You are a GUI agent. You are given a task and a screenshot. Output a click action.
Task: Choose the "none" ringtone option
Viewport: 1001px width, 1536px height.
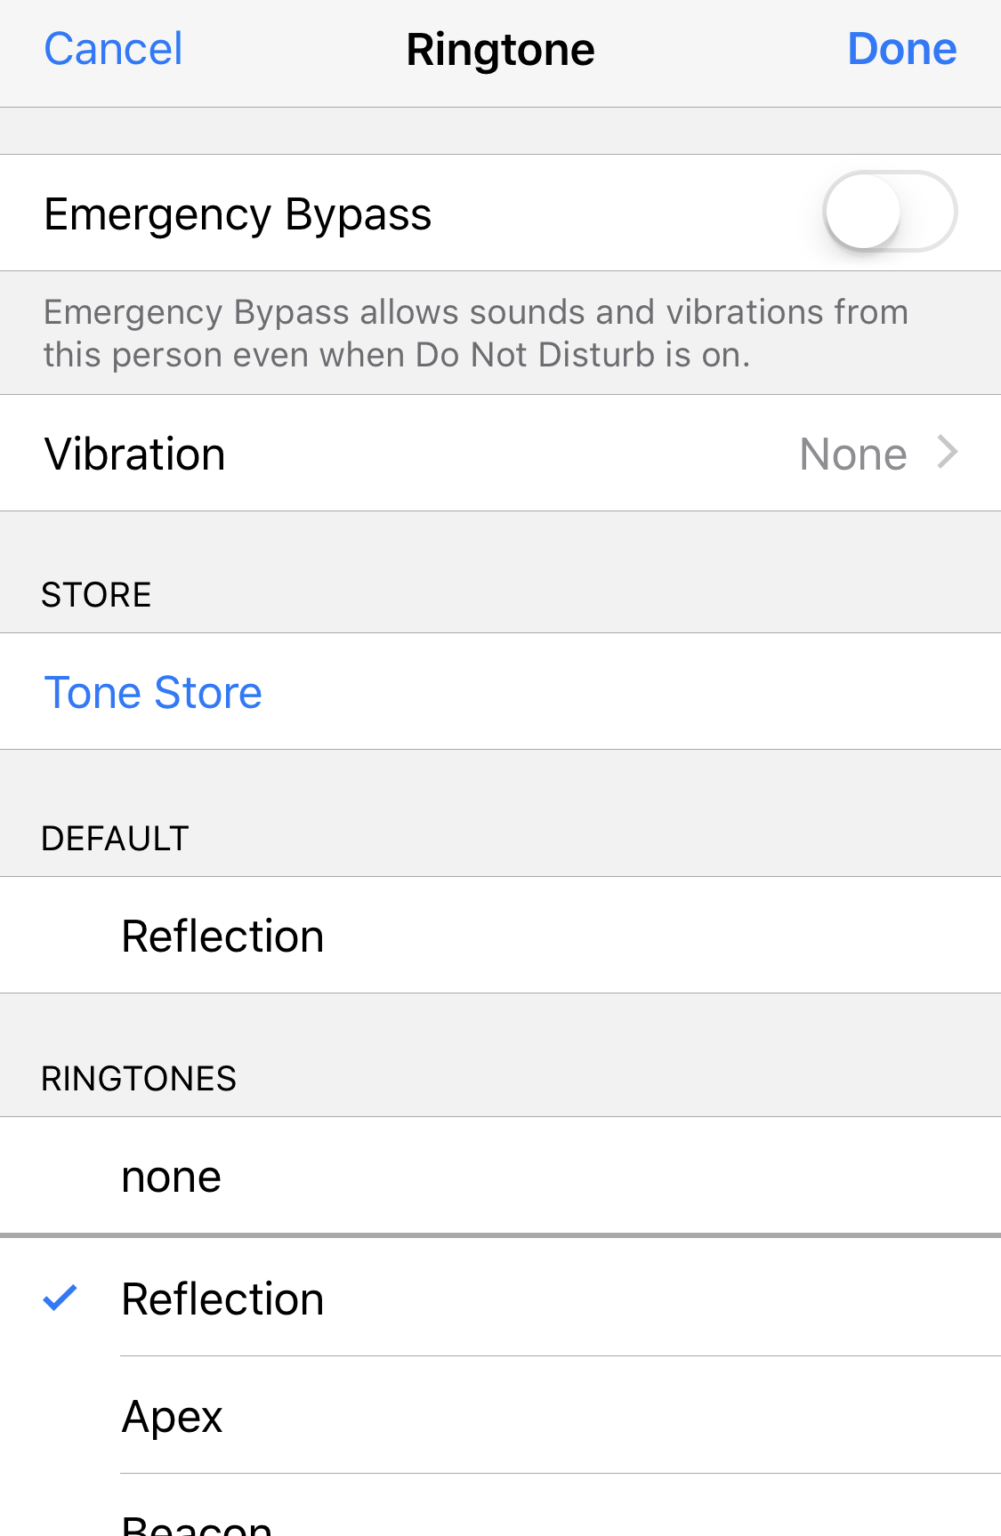171,1175
